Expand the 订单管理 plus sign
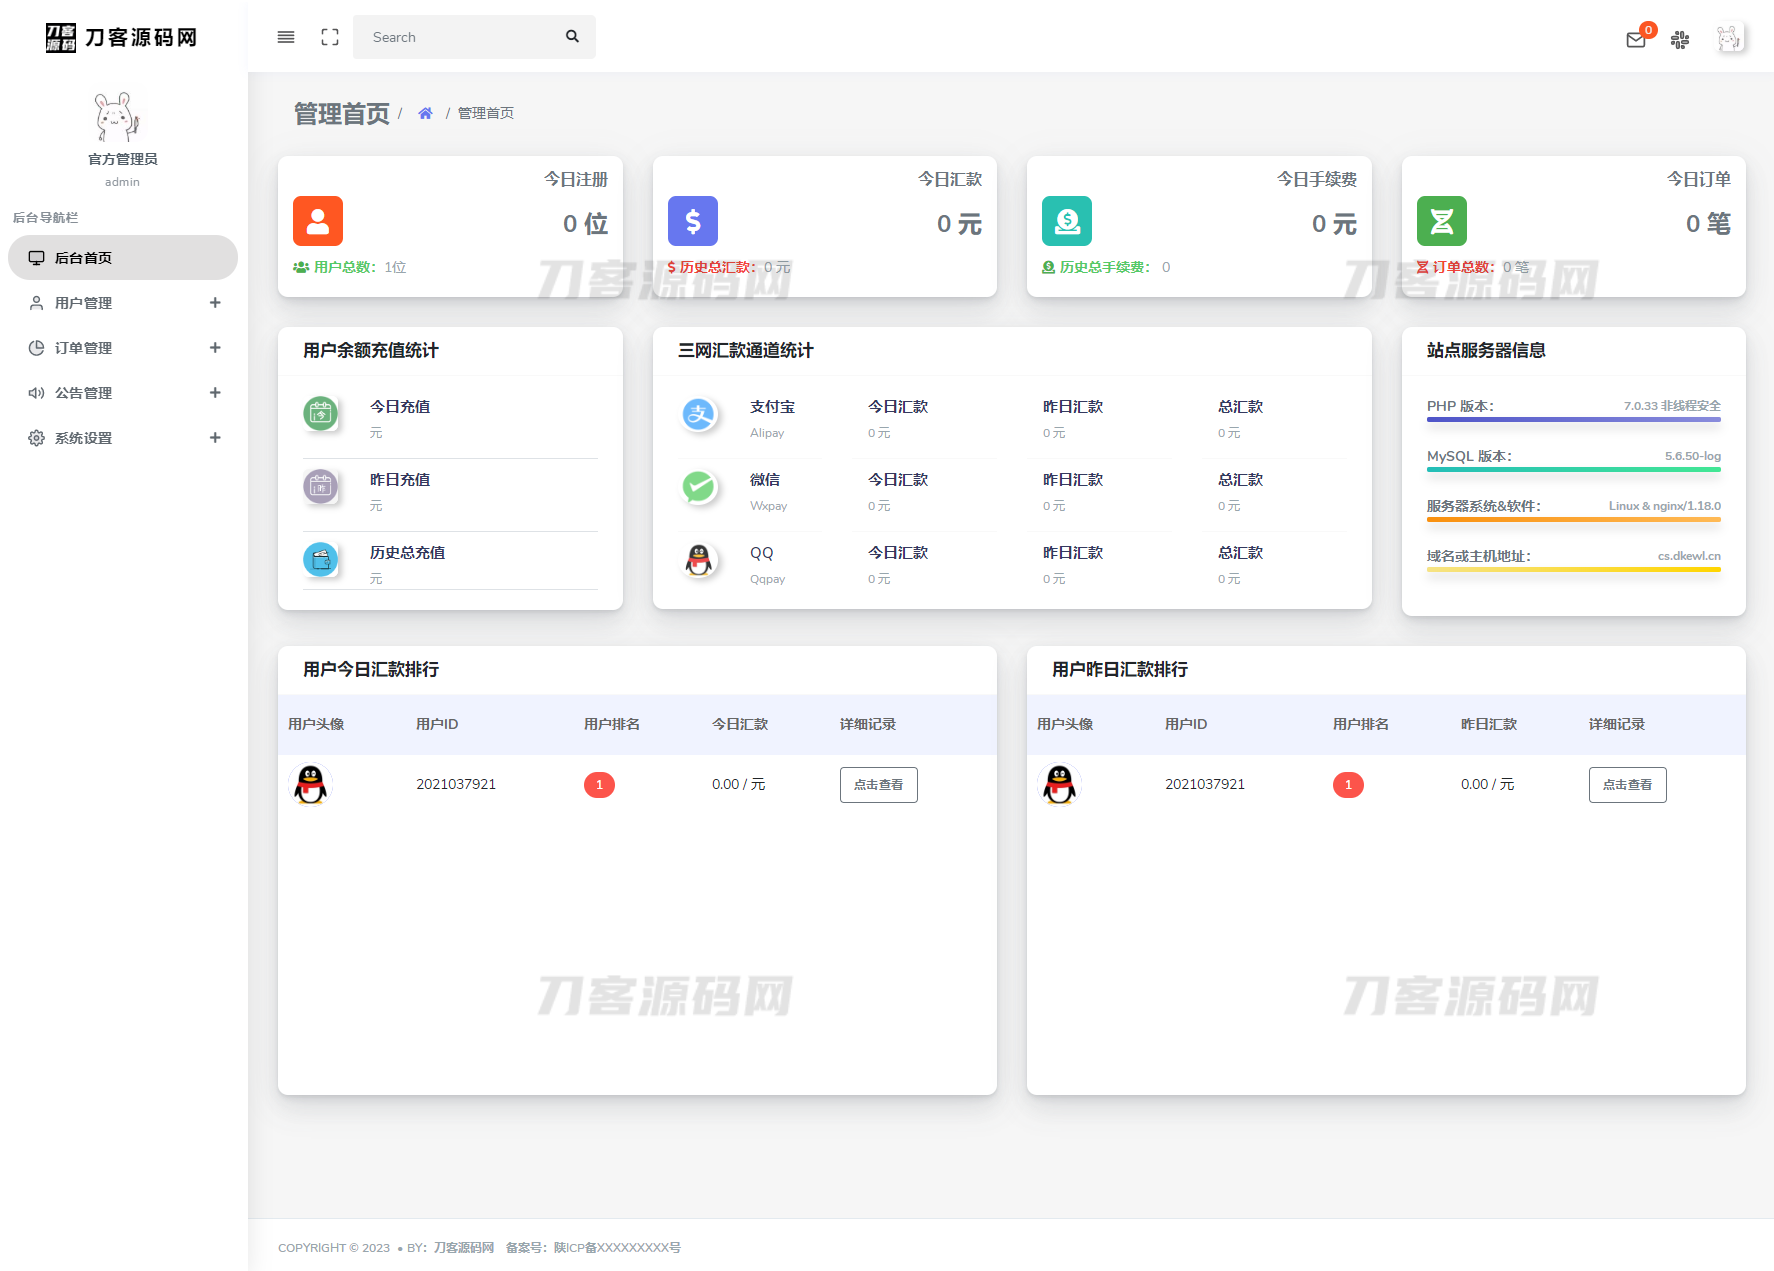This screenshot has height=1271, width=1774. coord(215,348)
